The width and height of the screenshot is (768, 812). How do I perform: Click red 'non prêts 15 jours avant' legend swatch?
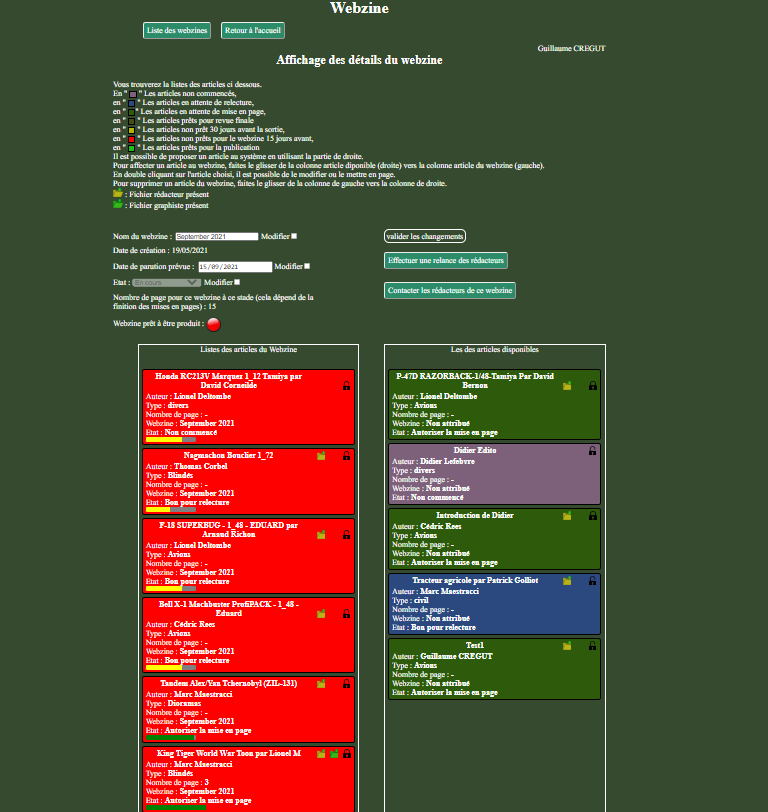pos(132,139)
